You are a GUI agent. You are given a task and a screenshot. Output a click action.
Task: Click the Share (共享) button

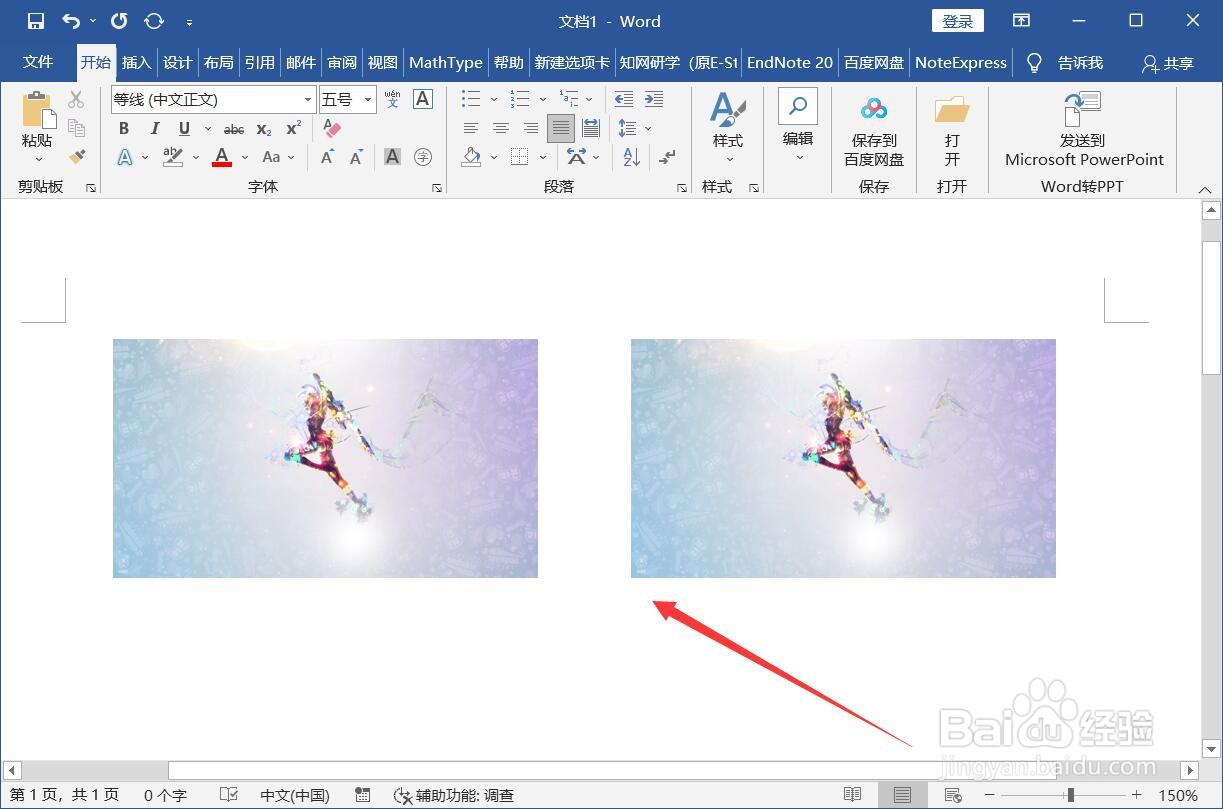pos(1169,63)
